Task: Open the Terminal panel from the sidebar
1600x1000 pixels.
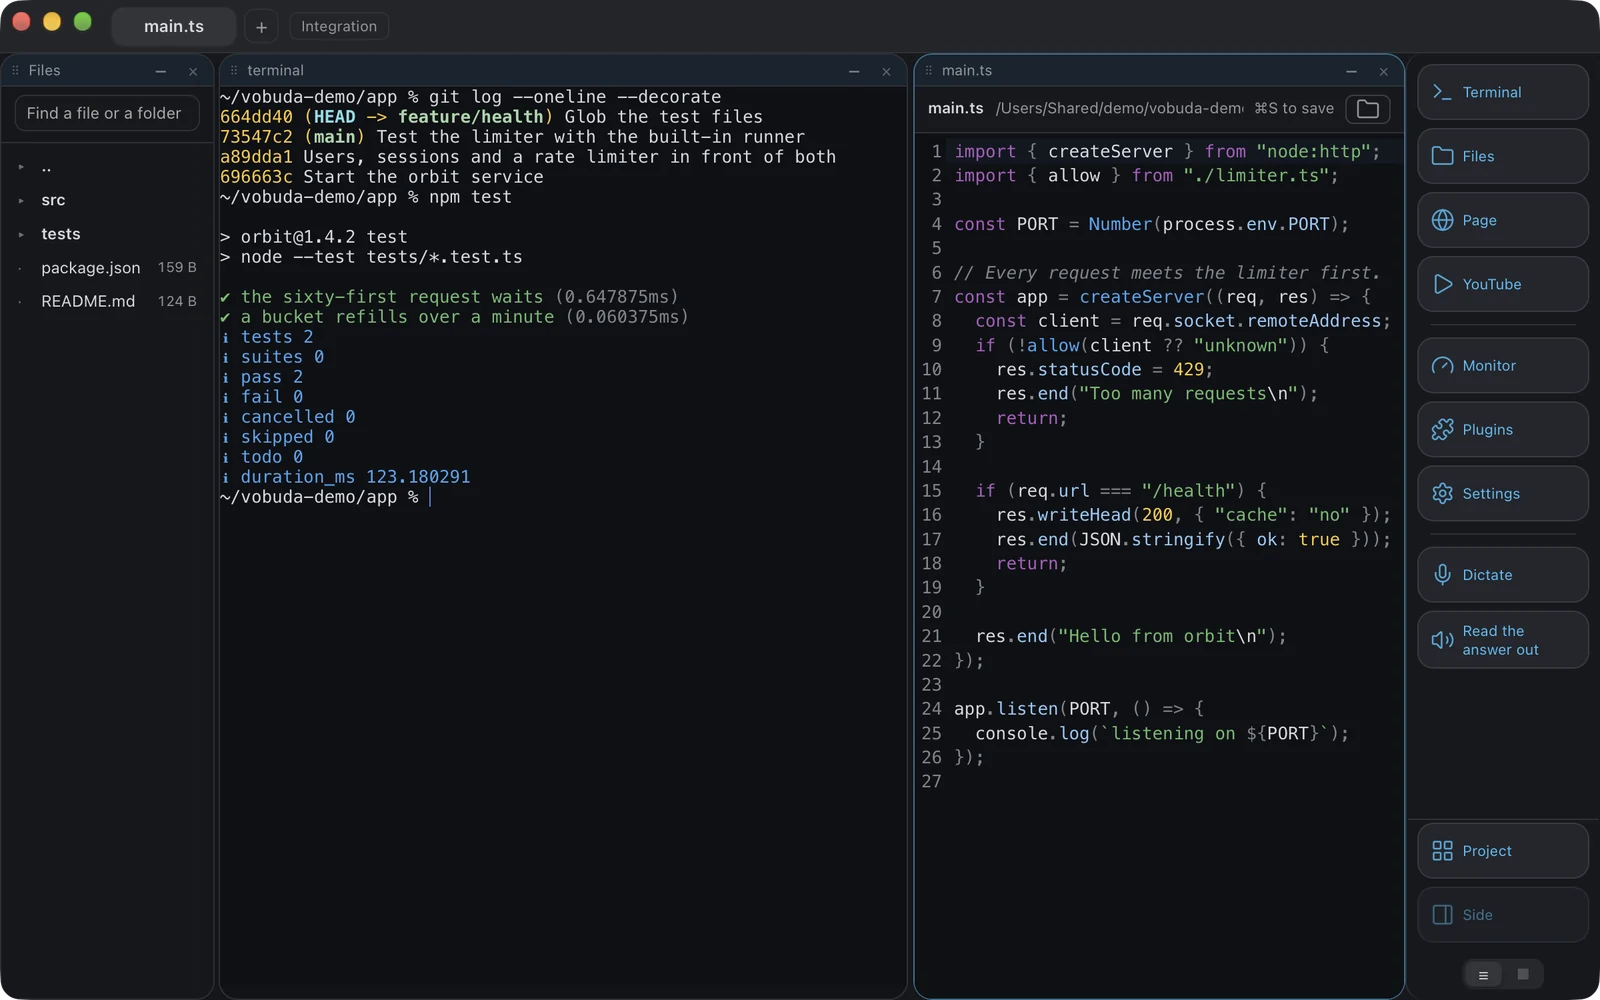Action: click(1502, 92)
